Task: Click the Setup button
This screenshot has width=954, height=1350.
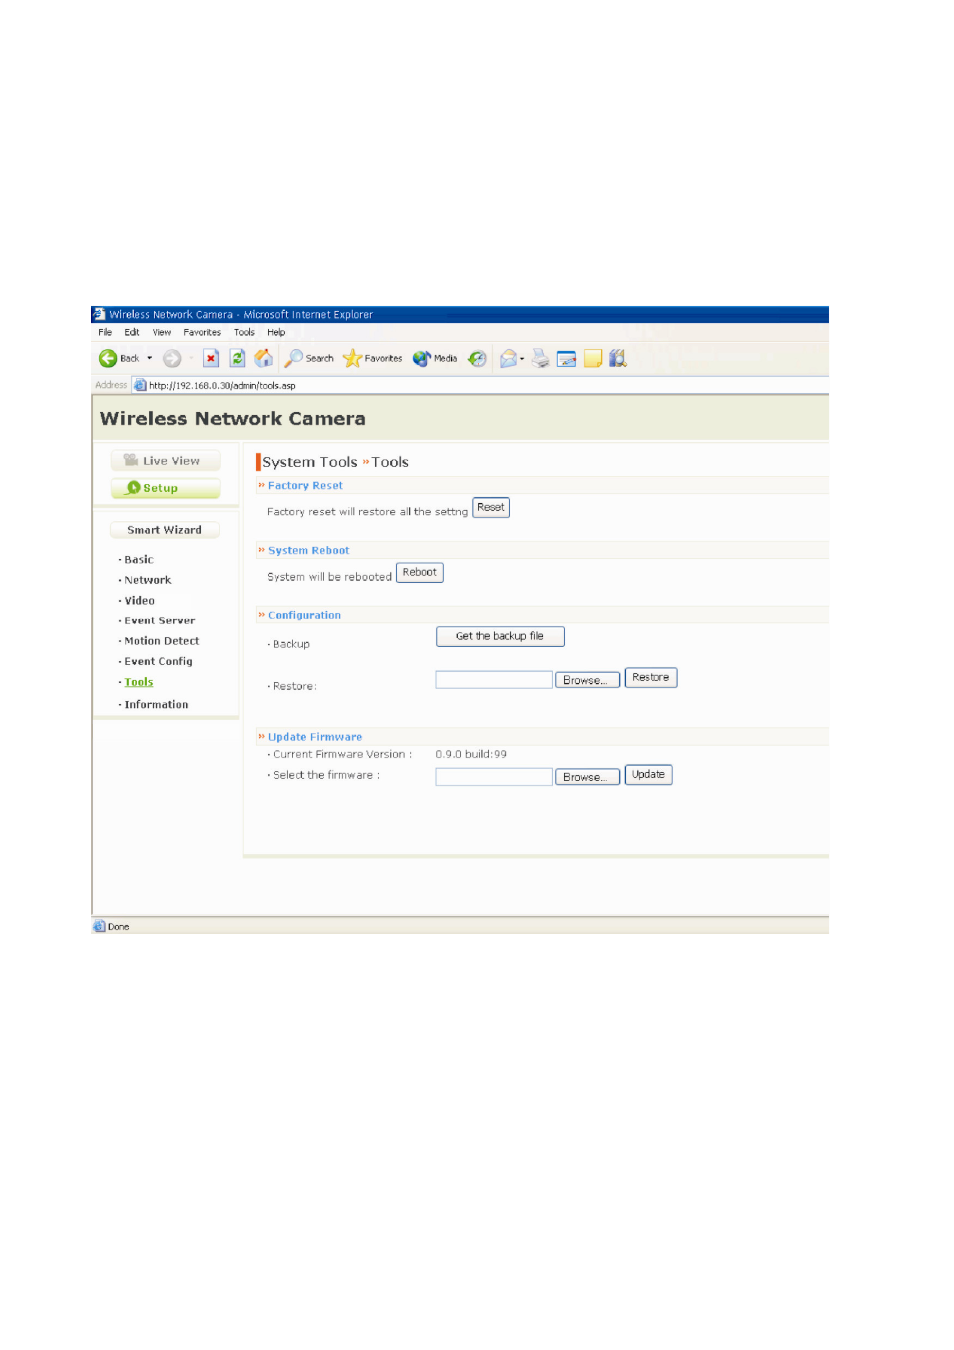Action: point(166,488)
